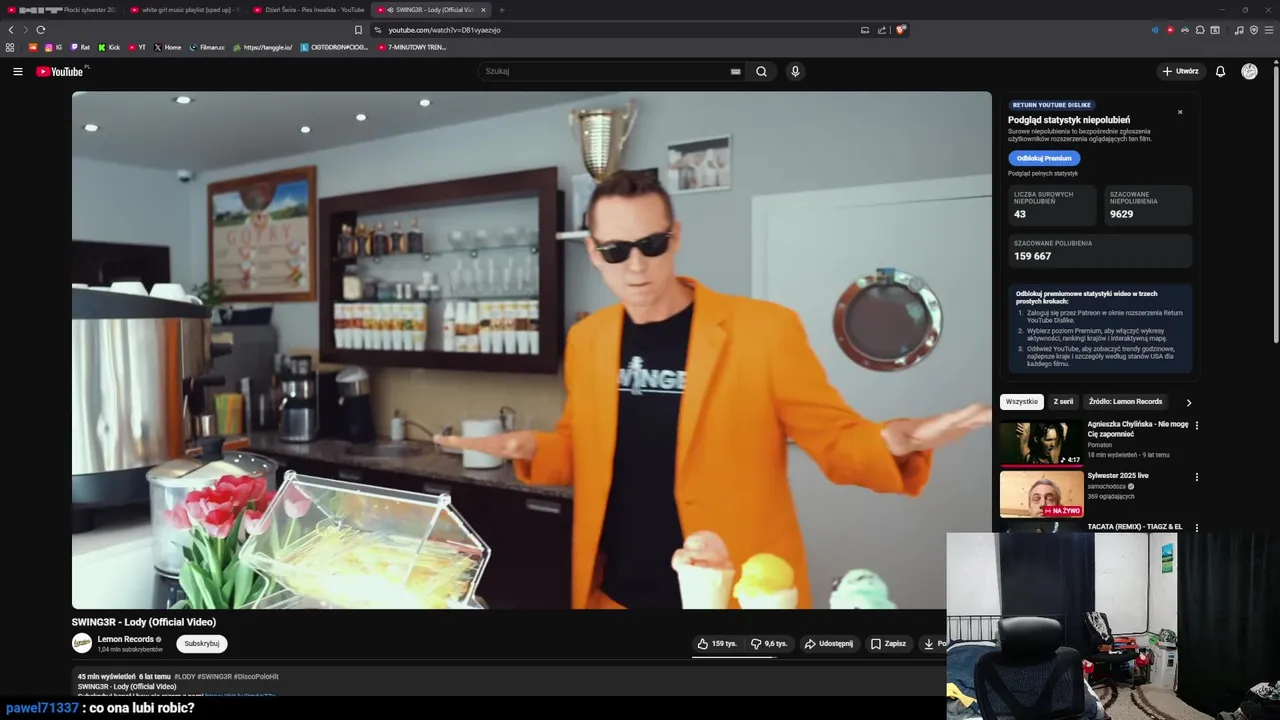The height and width of the screenshot is (720, 1280).
Task: Click the address bar URL
Action: pos(444,30)
